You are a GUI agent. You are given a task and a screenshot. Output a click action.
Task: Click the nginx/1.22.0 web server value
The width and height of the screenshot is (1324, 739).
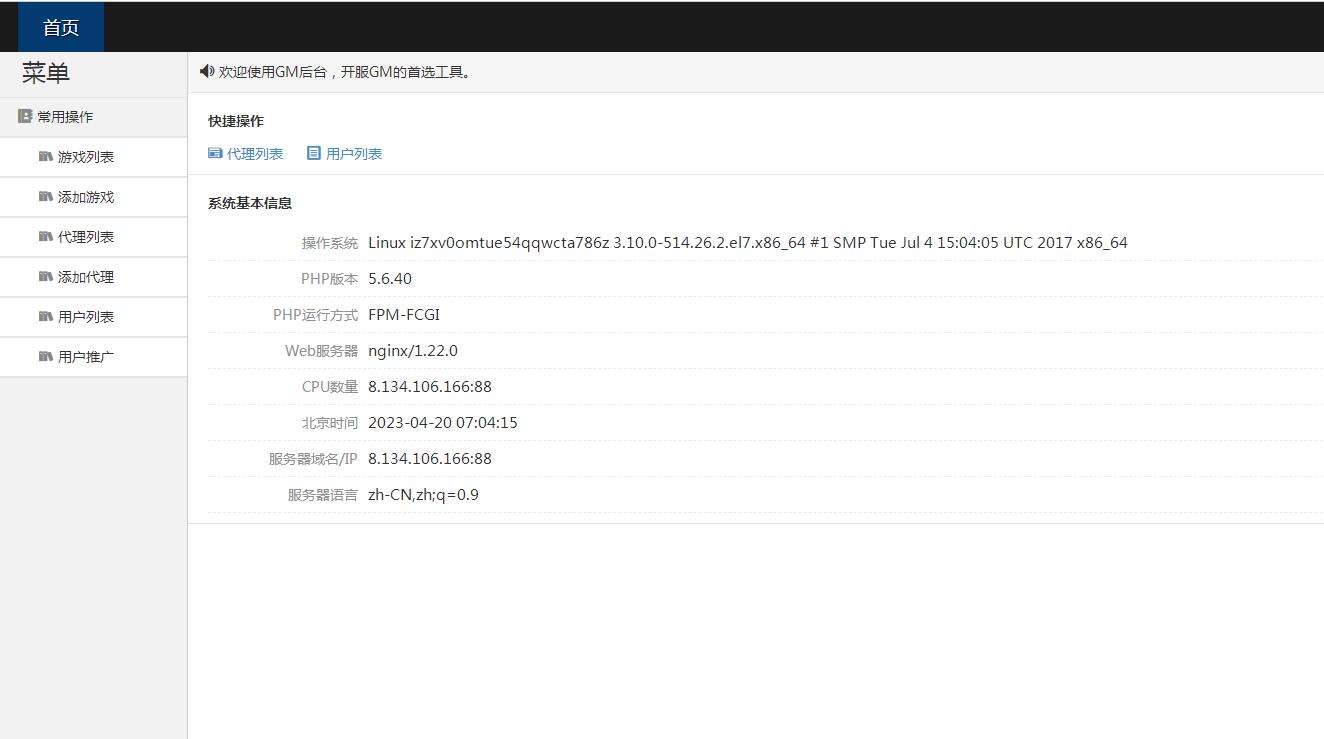click(412, 351)
